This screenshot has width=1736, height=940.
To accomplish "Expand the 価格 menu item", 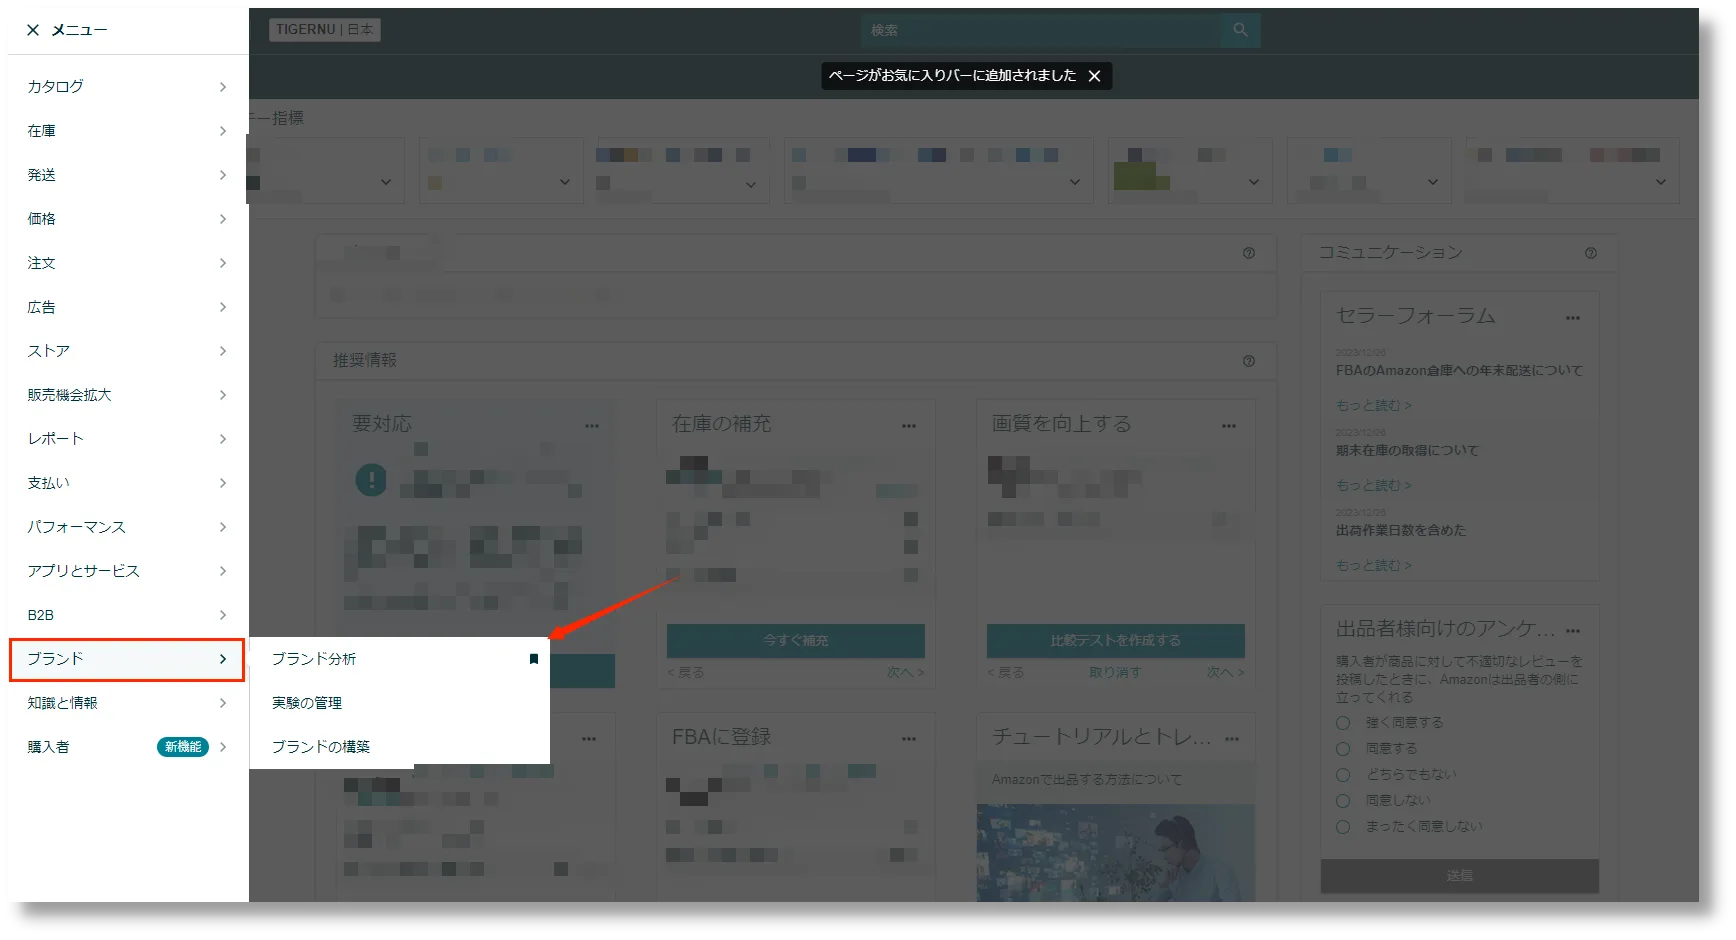I will pos(127,219).
